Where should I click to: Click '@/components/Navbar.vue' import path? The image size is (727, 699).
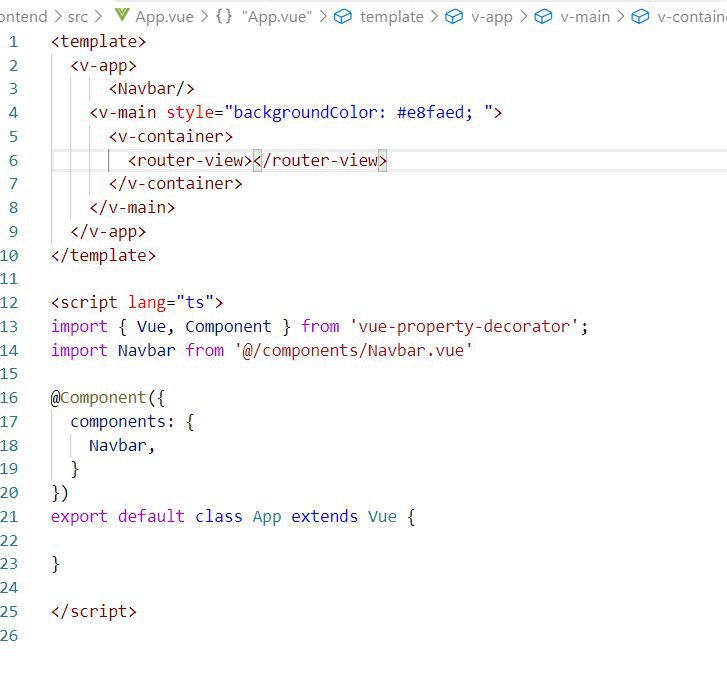click(353, 350)
